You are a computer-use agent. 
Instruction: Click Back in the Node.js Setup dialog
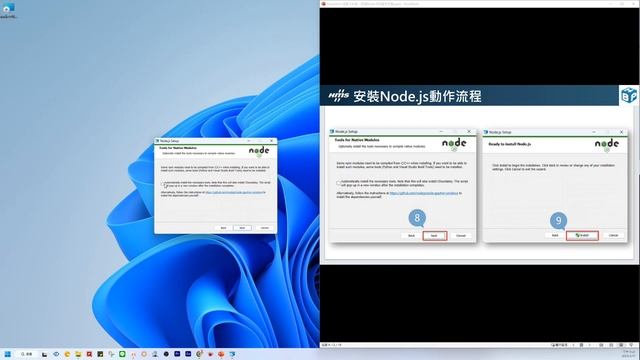(223, 228)
